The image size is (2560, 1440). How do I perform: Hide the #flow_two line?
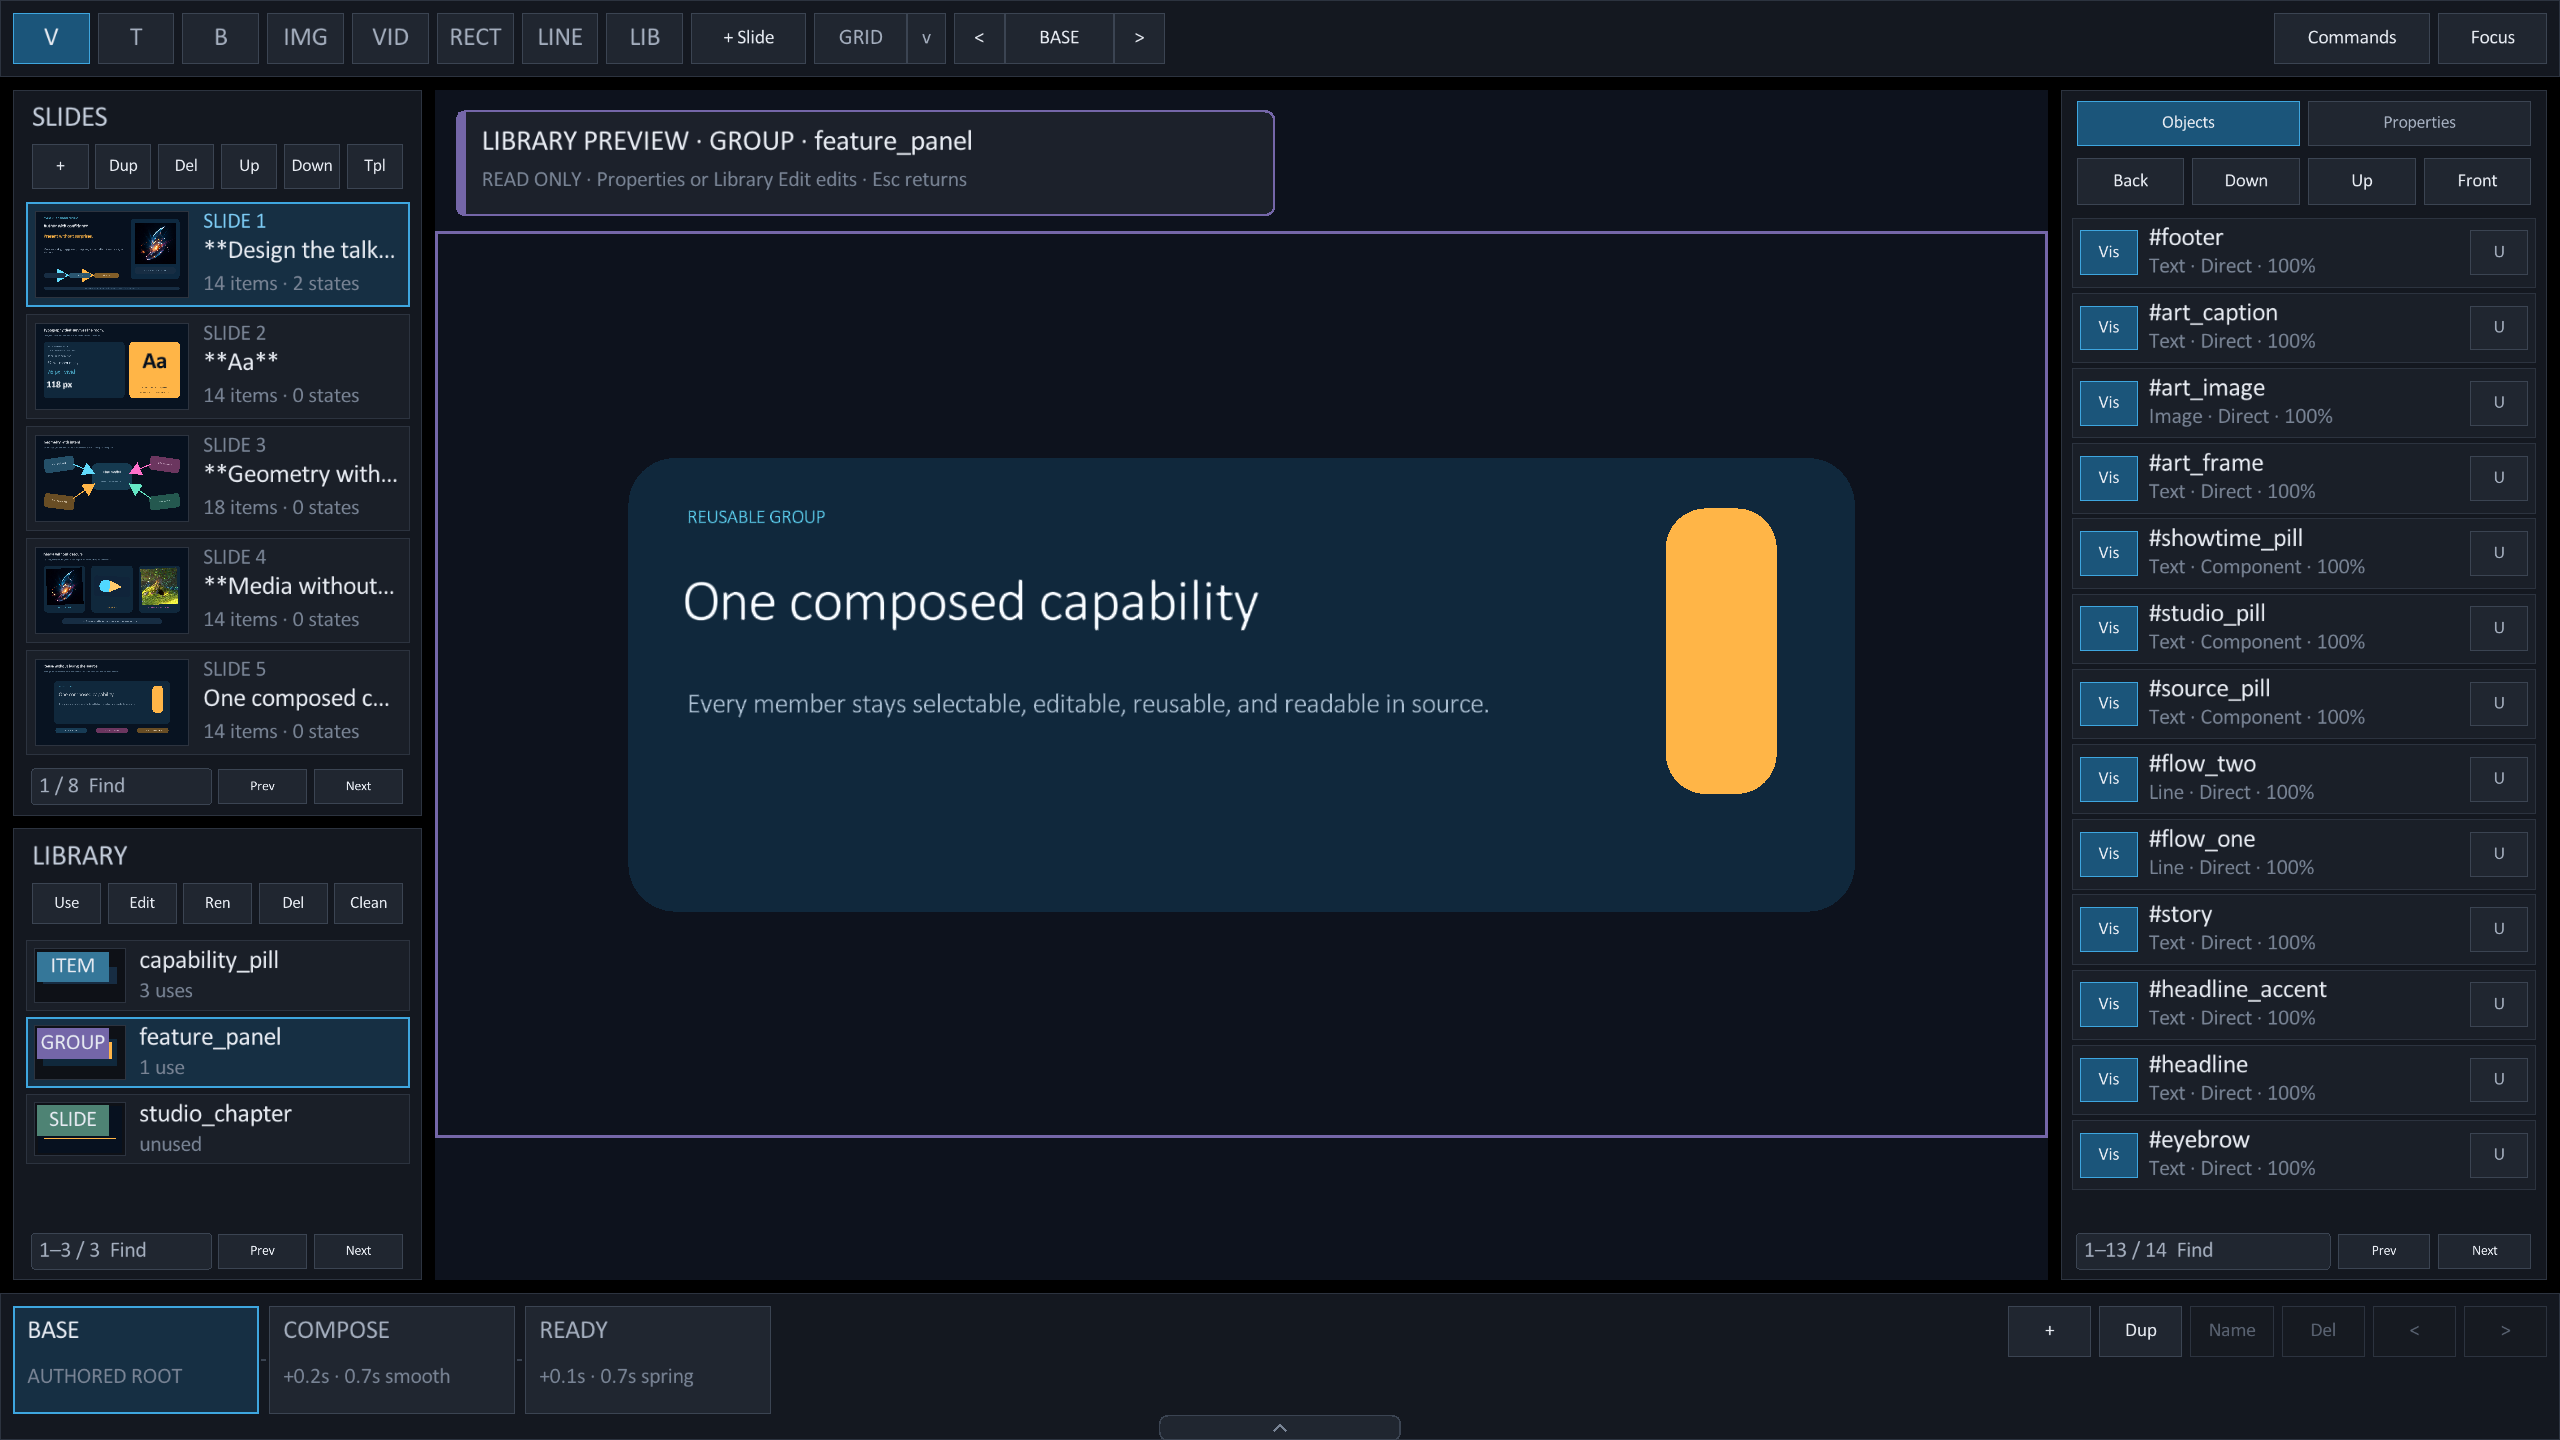click(2109, 778)
